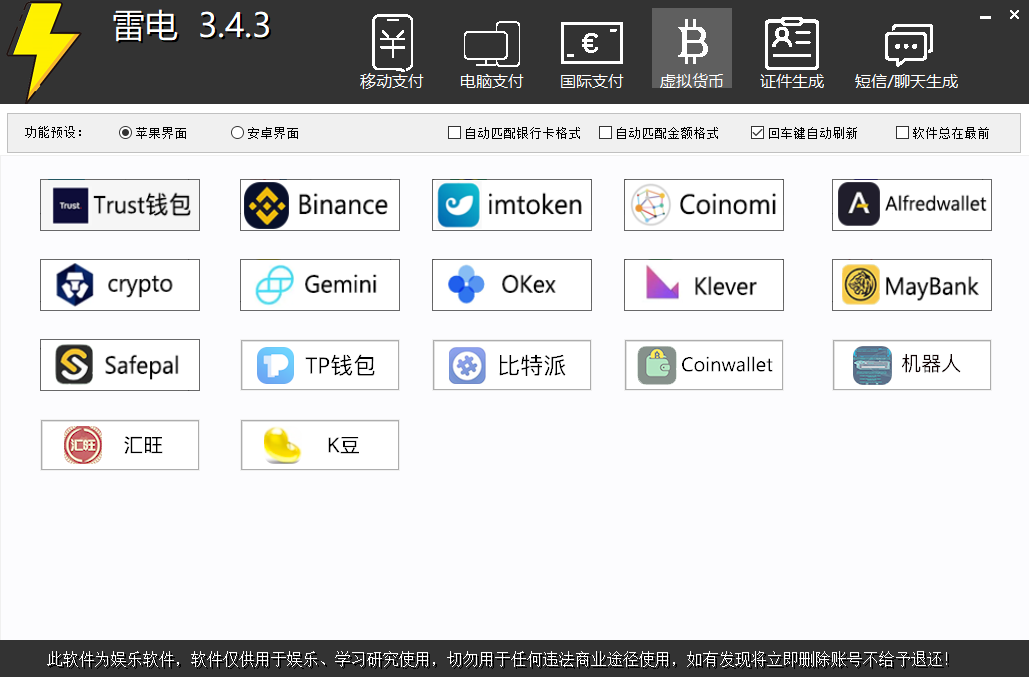
Task: Choose the 汇旺 icon button
Action: coord(120,445)
